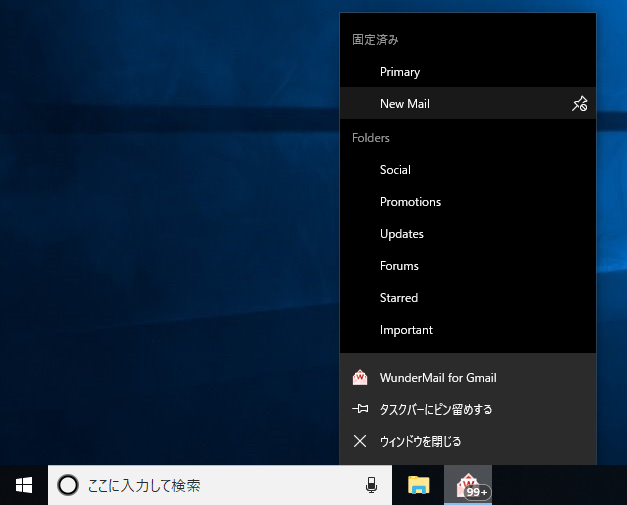Screen dimensions: 627x505
Task: Choose ウィンドウを閉じる option
Action: pos(468,441)
